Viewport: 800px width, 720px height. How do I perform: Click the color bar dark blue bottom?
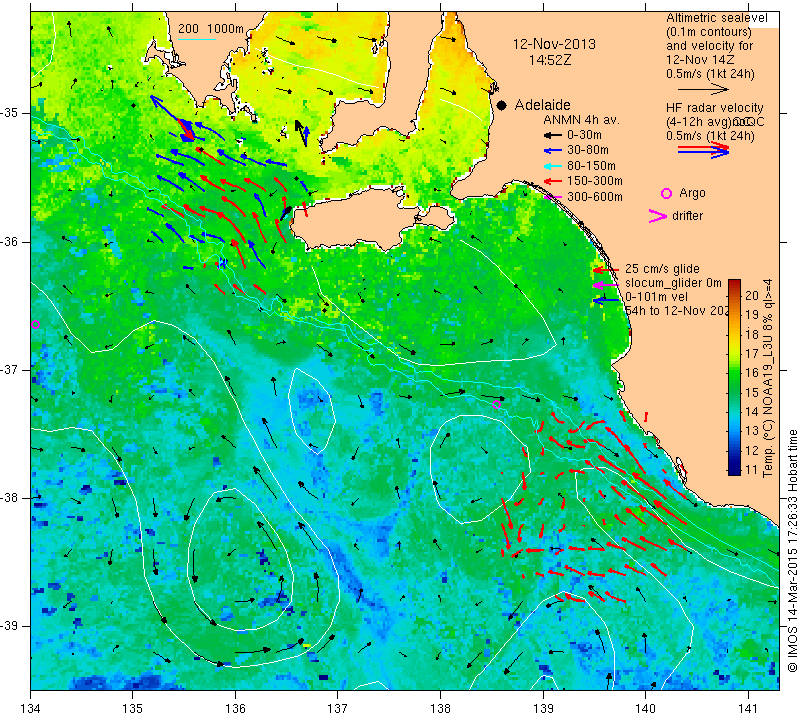coord(734,470)
